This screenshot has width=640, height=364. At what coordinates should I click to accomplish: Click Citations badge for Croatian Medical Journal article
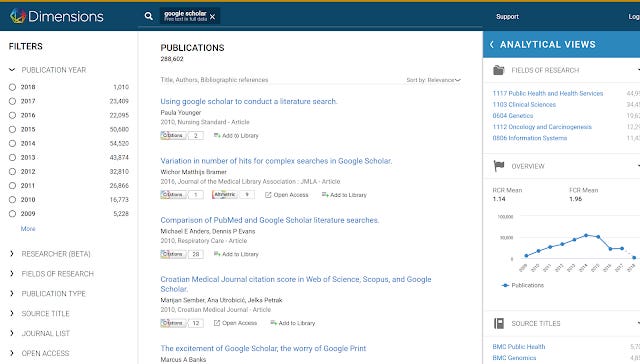[x=182, y=323]
